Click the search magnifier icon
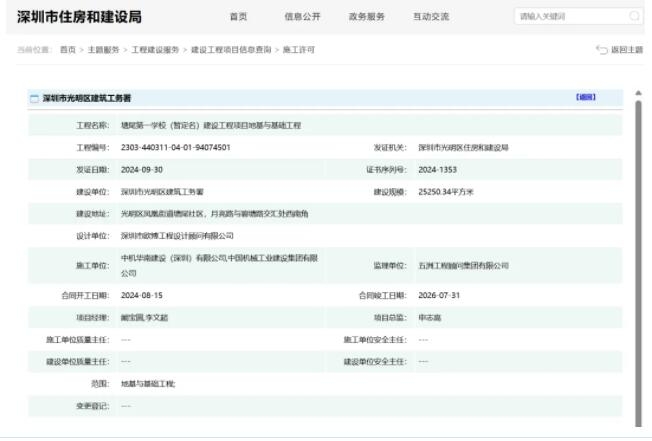Viewport: 652px width, 441px height. pyautogui.click(x=634, y=17)
